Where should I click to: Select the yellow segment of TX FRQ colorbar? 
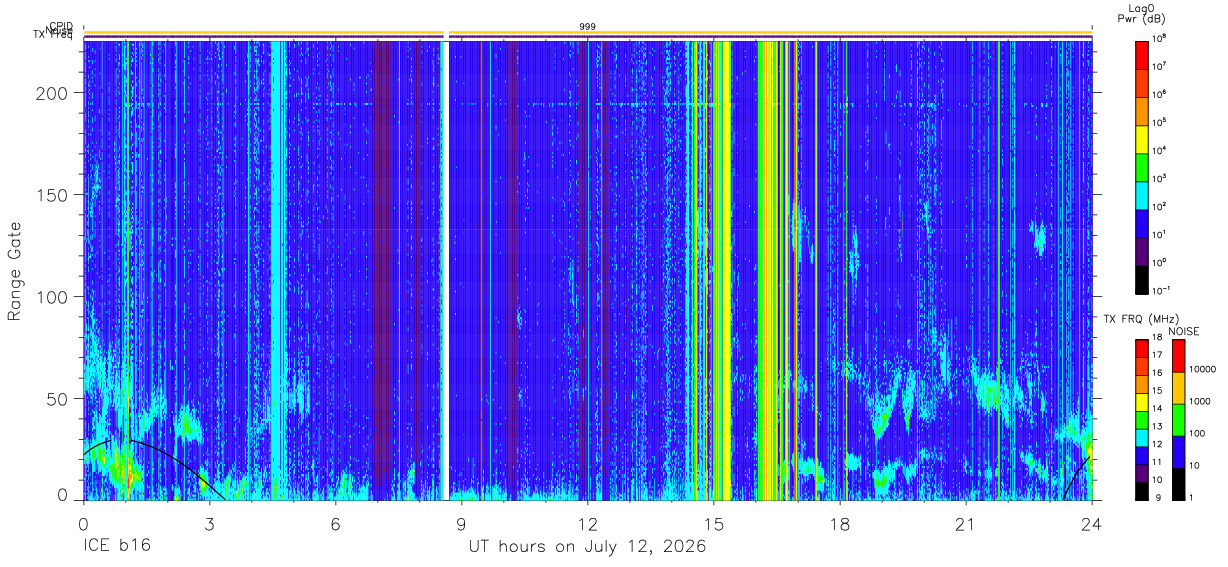[1142, 402]
